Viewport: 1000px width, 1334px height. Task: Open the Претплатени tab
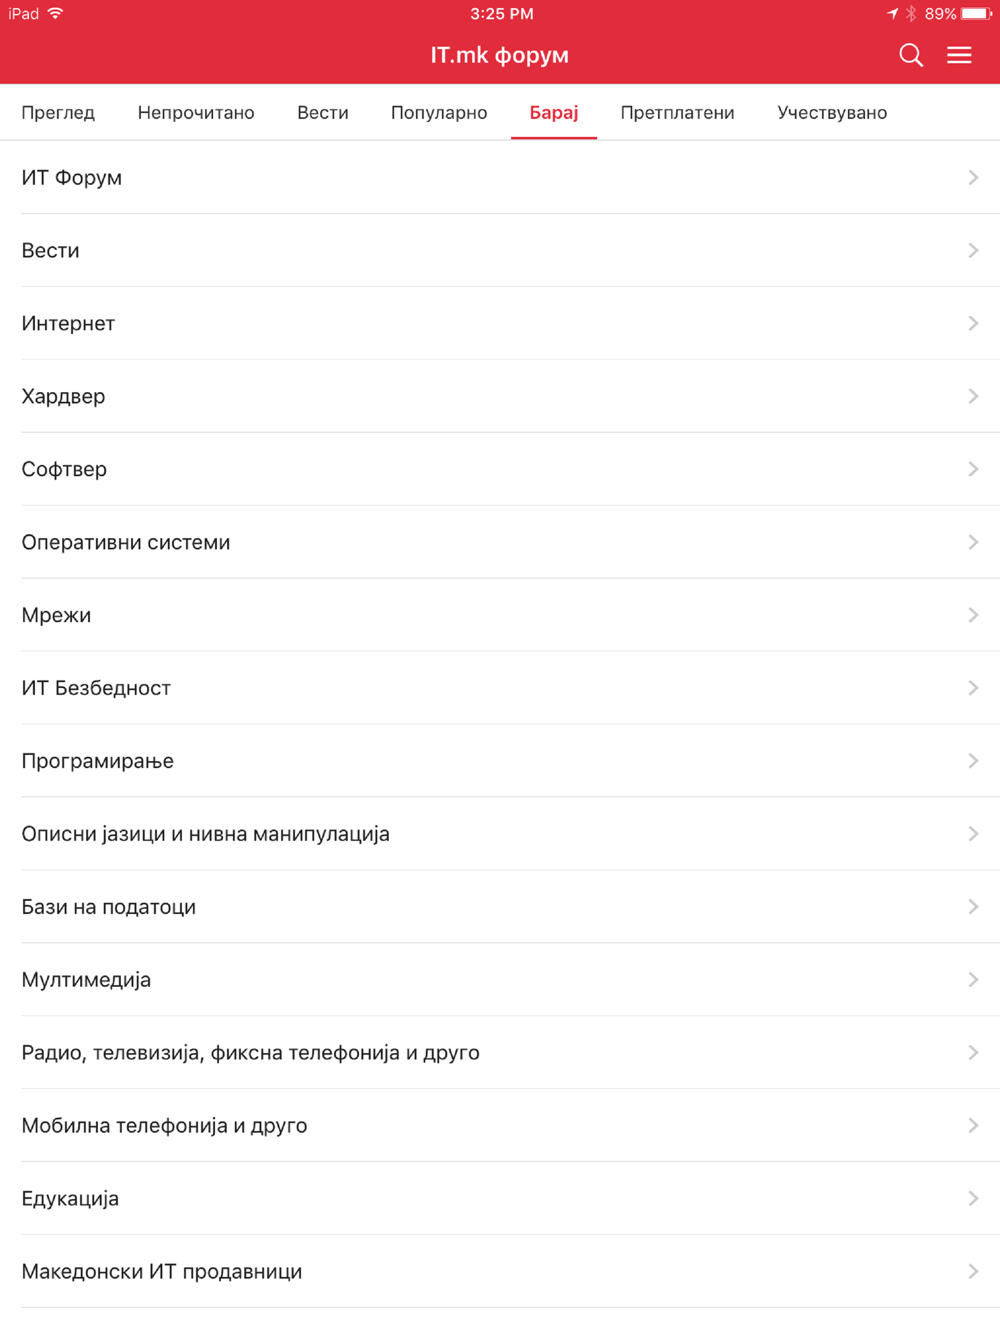pyautogui.click(x=677, y=113)
